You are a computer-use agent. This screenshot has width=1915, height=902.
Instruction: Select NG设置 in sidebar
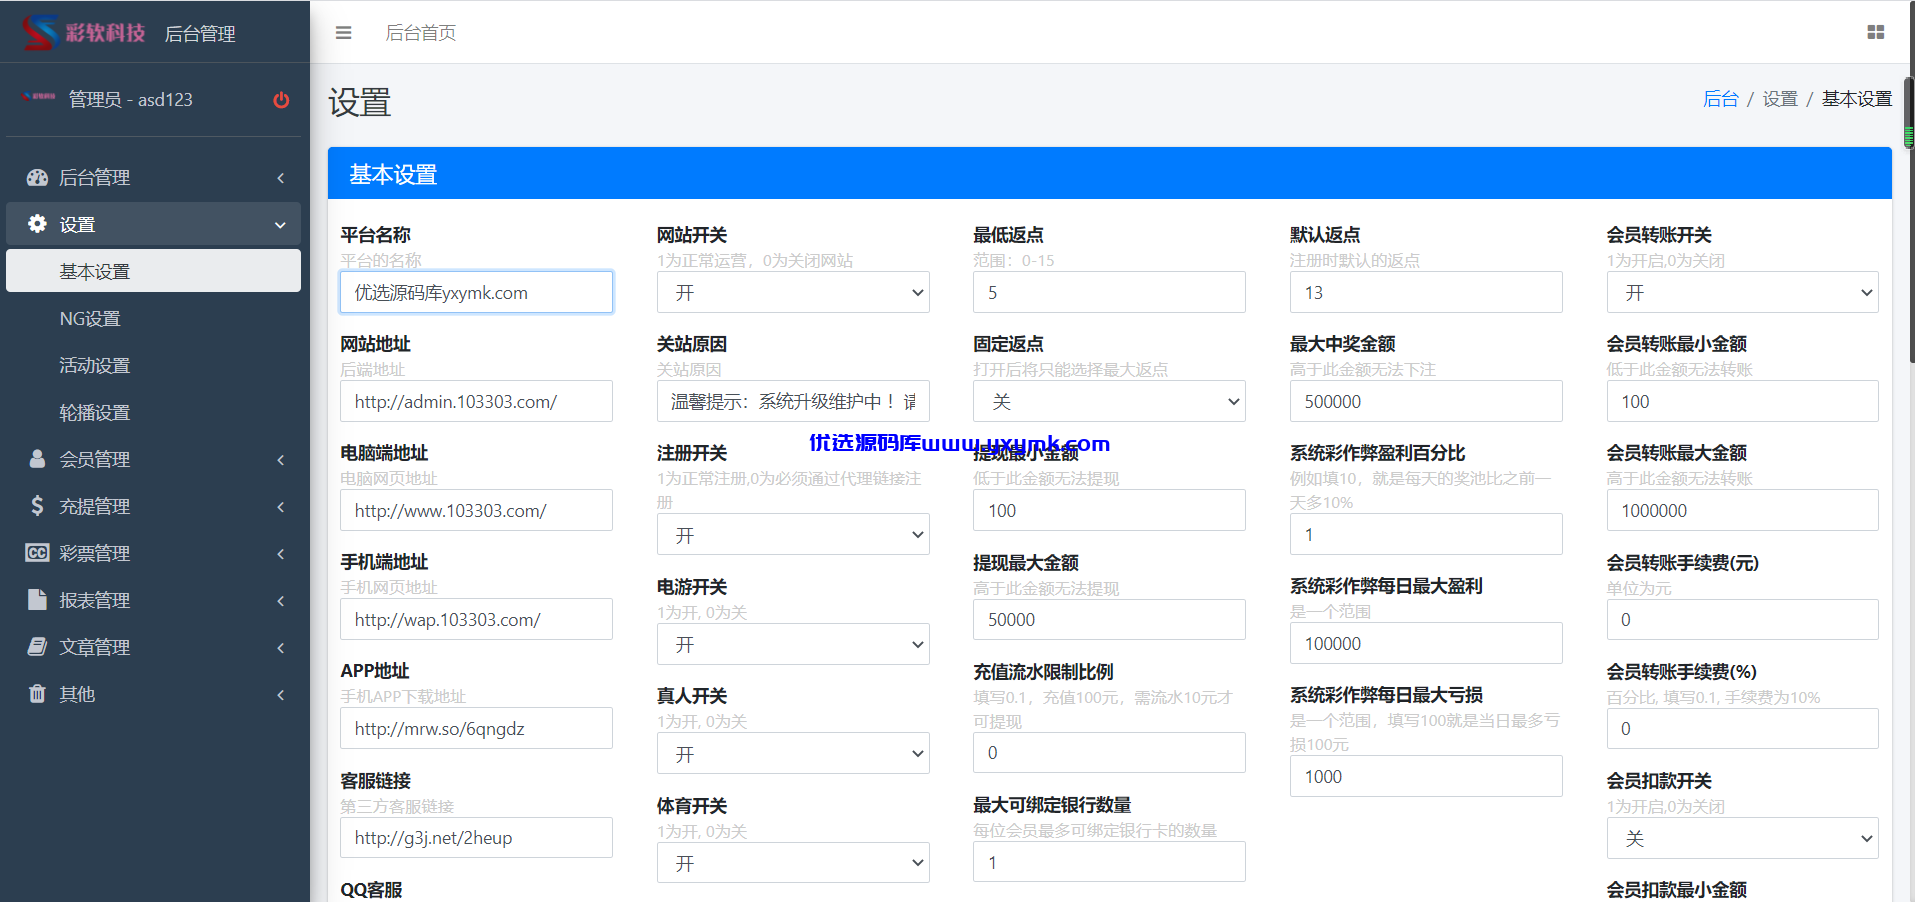pyautogui.click(x=153, y=318)
